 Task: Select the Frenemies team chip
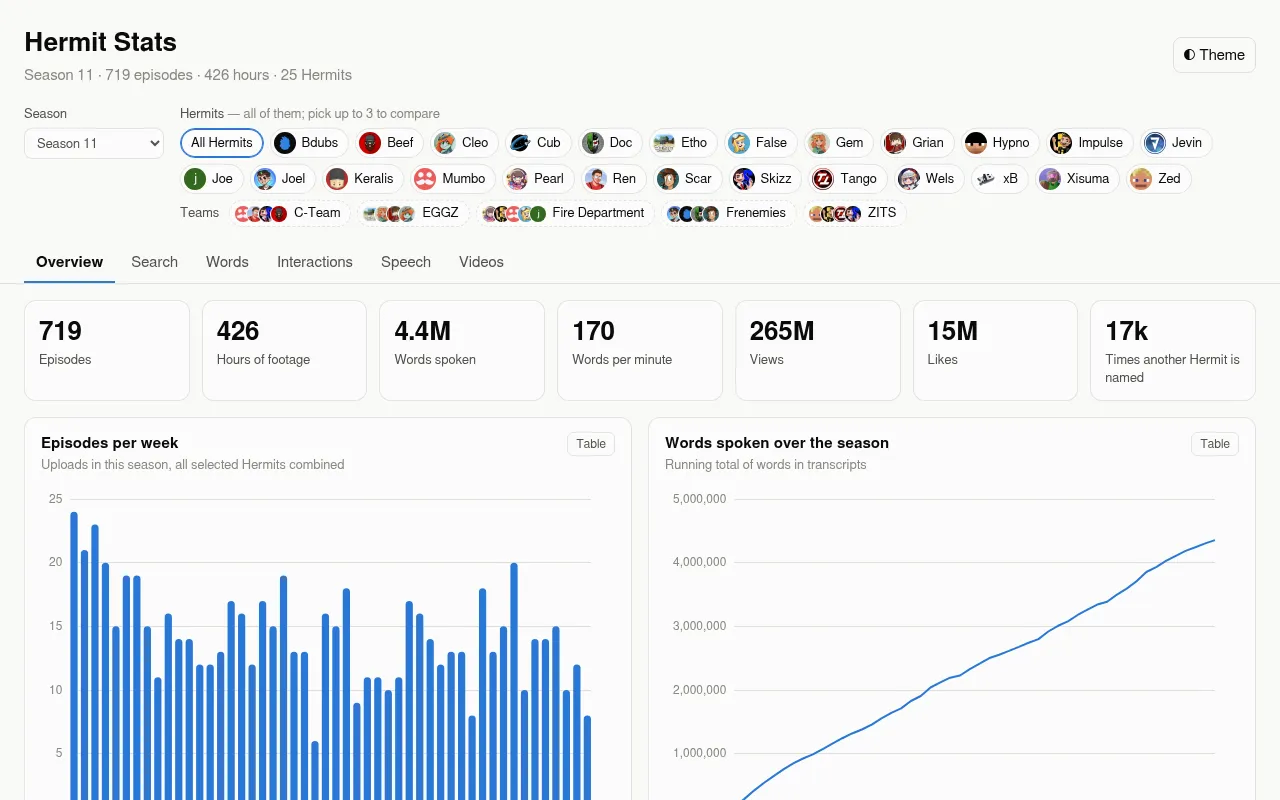coord(729,213)
